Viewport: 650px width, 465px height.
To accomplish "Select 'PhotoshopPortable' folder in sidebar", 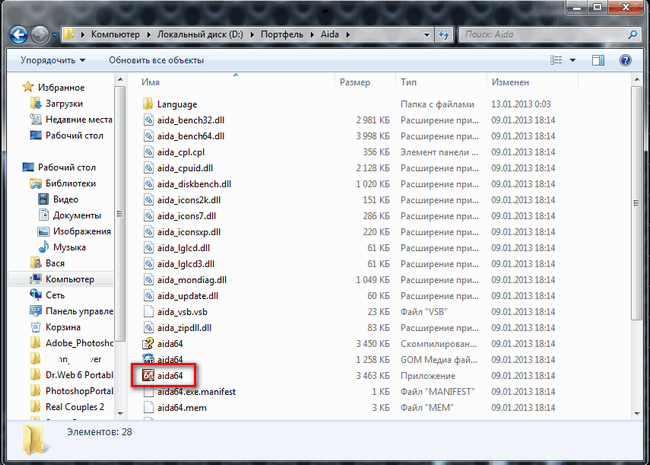I will coord(79,391).
